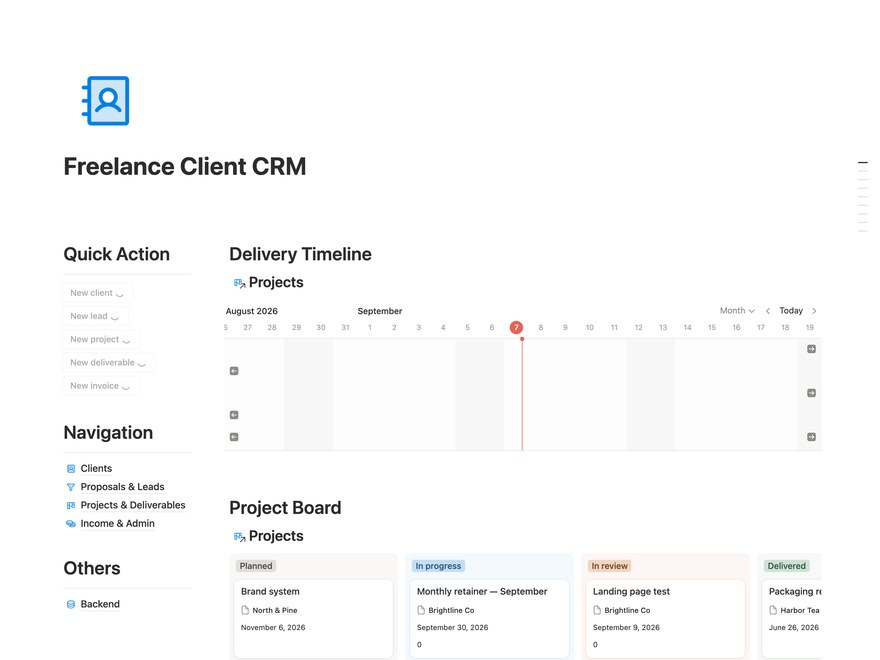Screen dimensions: 880x660
Task: Click the topmost right-arrow jump icon in timeline
Action: tap(812, 349)
